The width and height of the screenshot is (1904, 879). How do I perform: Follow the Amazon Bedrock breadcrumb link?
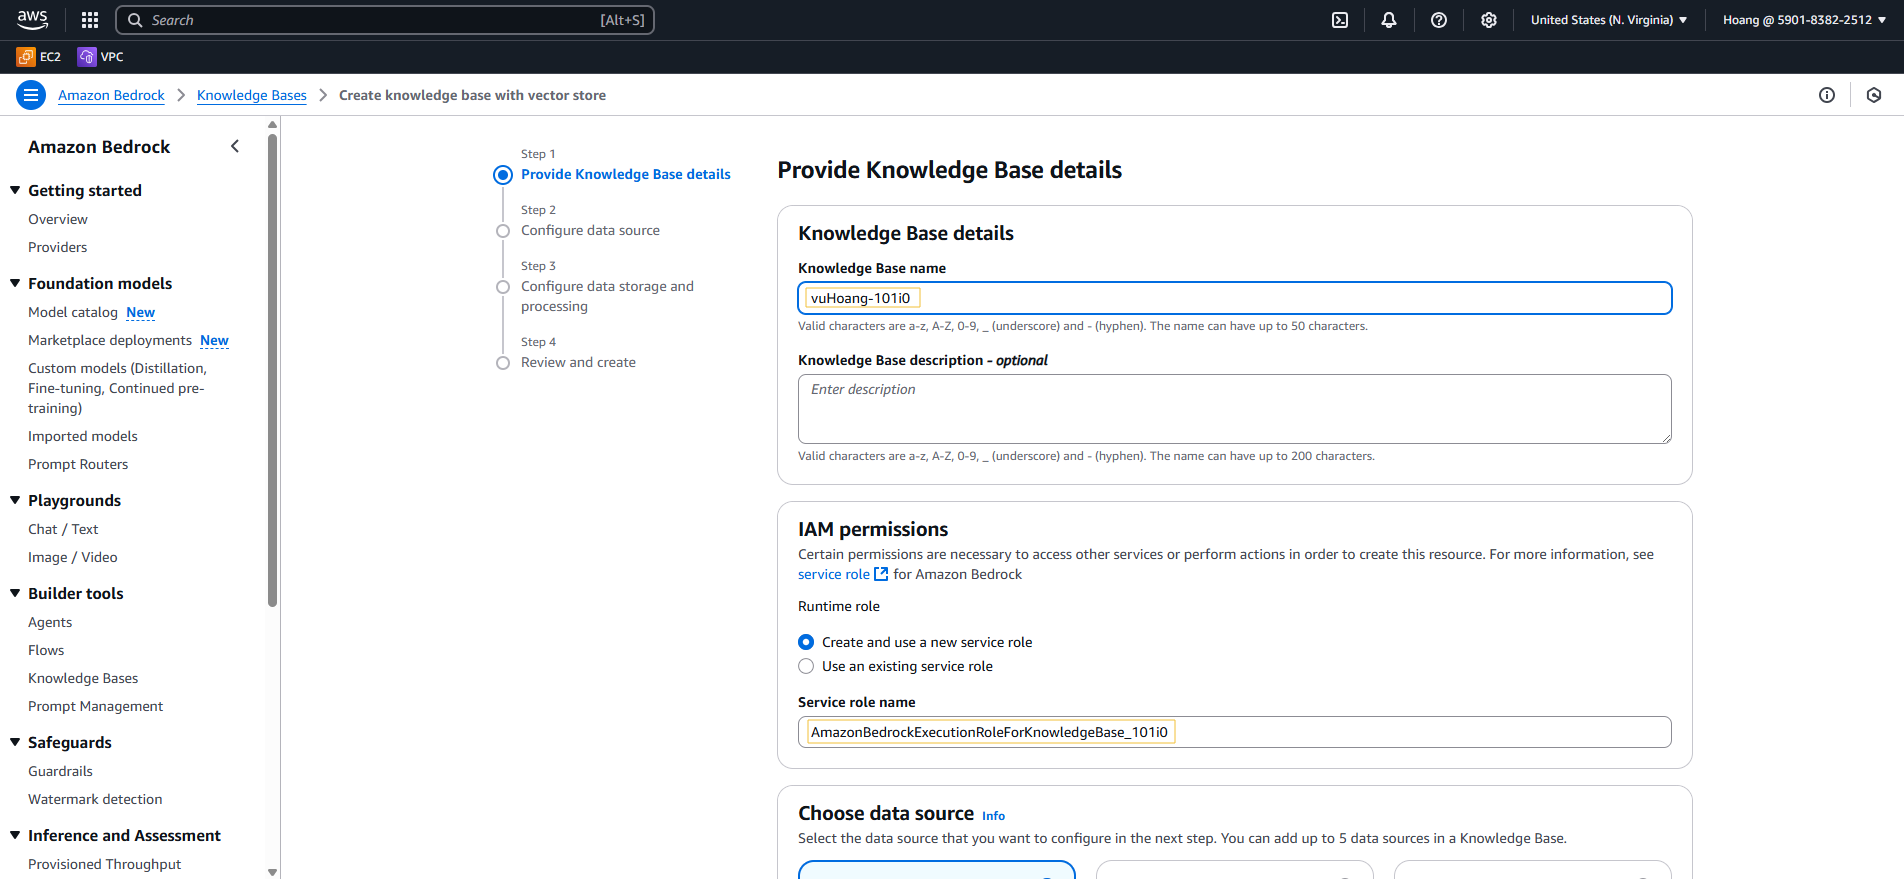coord(111,95)
